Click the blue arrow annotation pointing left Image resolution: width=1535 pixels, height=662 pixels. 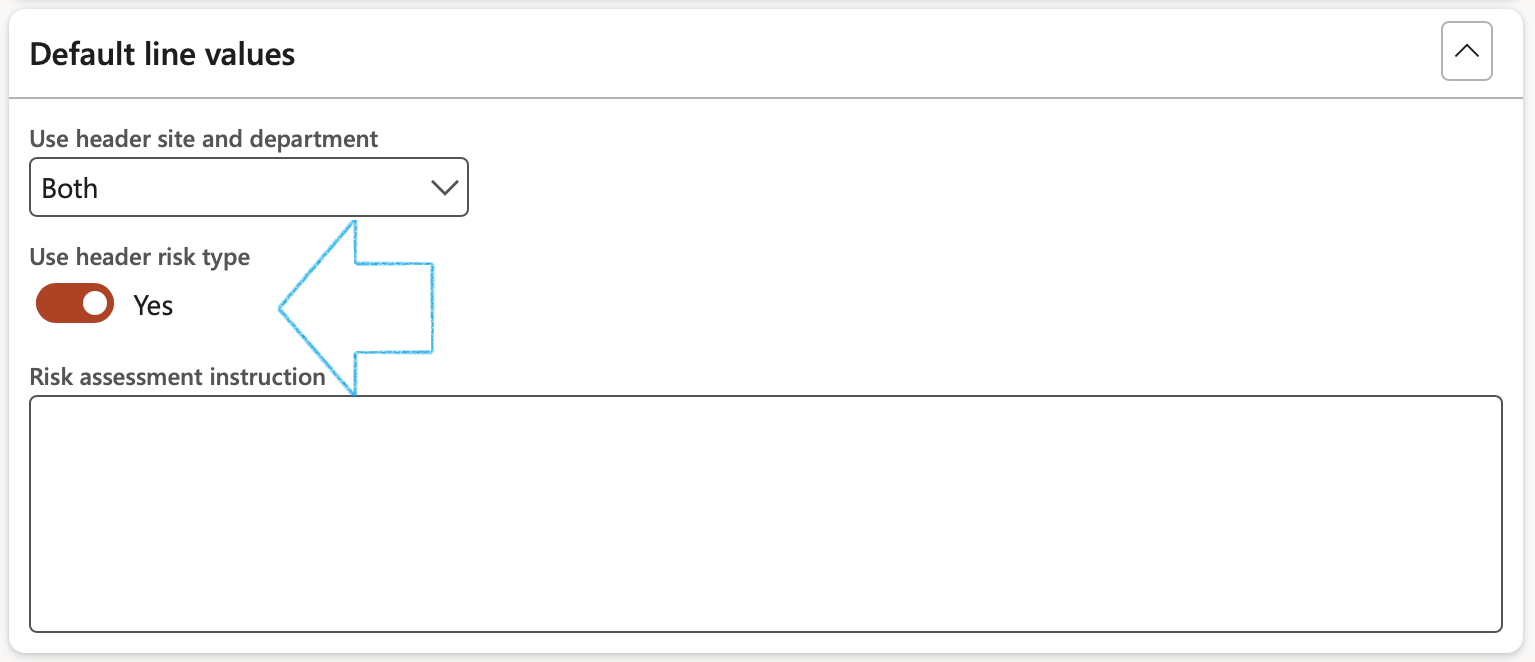pos(355,307)
